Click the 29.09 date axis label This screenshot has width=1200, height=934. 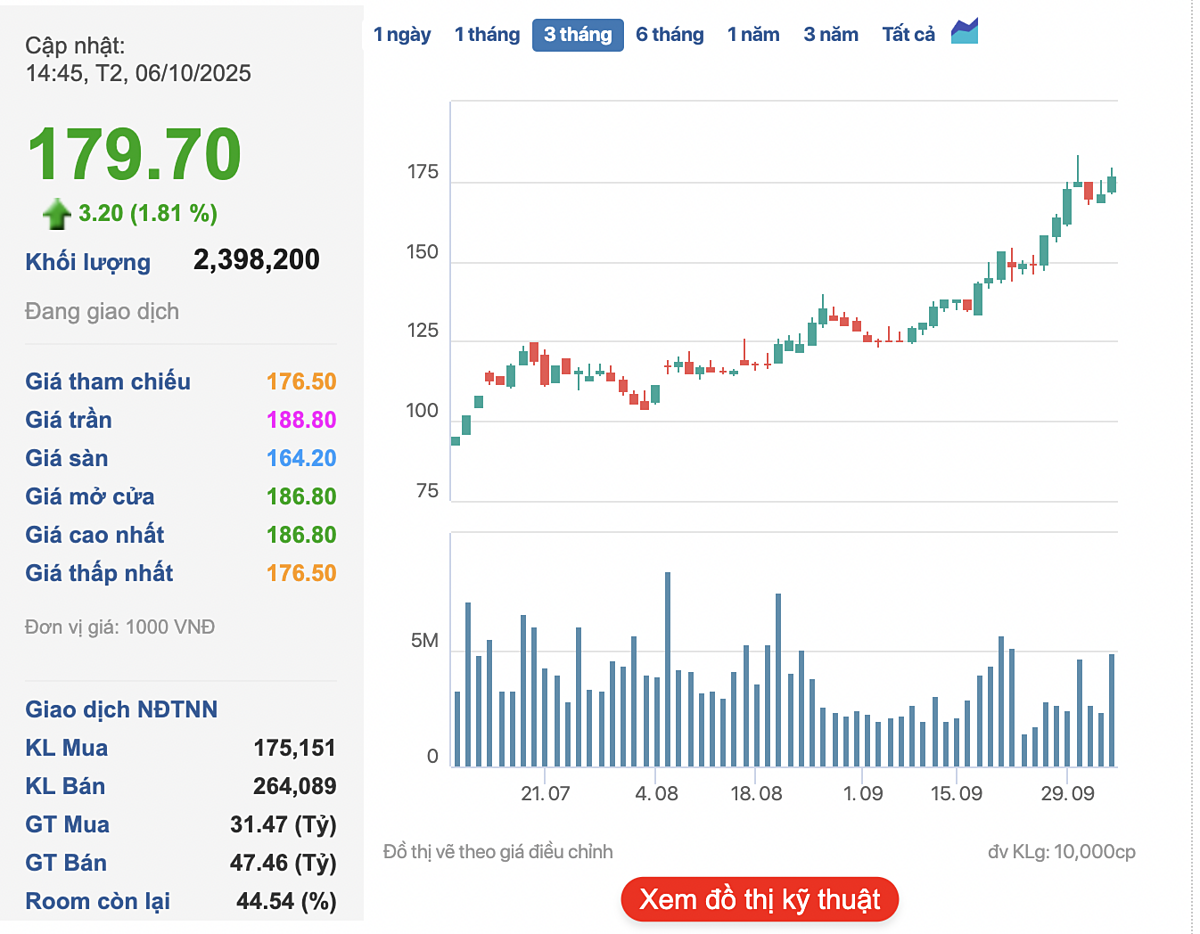[x=1066, y=794]
